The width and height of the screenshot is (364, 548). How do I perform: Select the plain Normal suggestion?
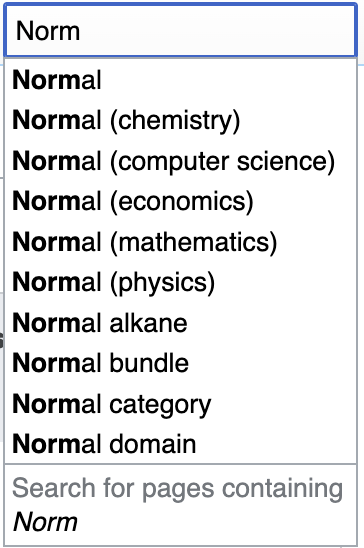[x=181, y=80]
